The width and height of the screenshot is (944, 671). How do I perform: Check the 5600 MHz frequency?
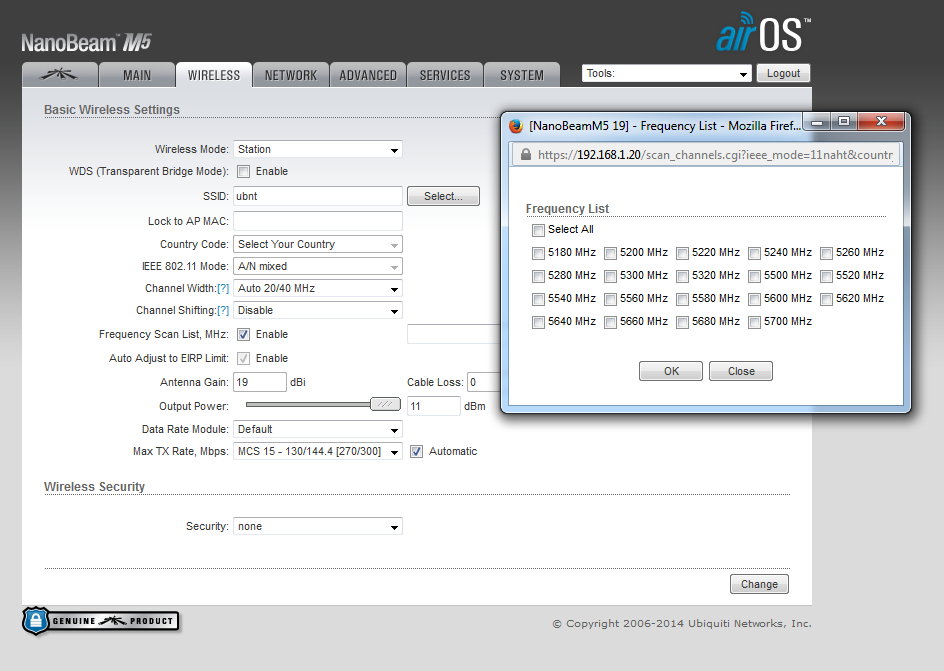(754, 299)
